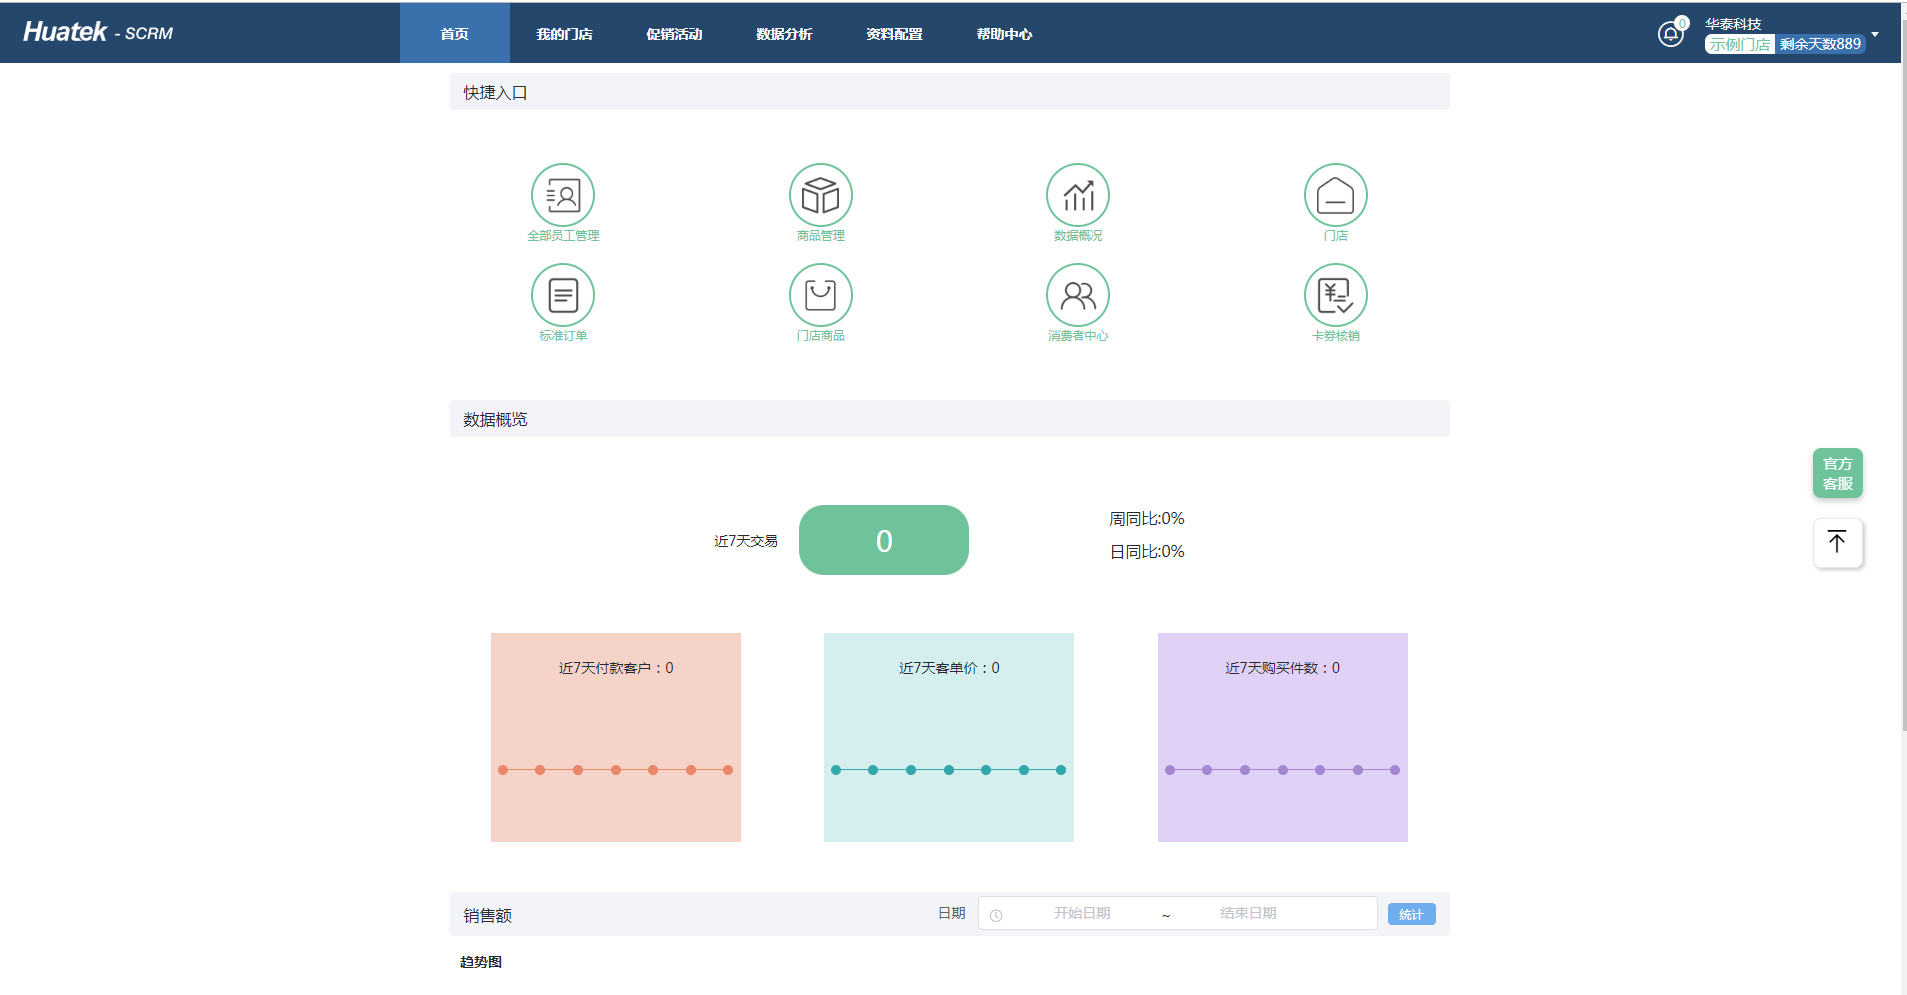Click the 剩余天数889 badge

tap(1820, 44)
